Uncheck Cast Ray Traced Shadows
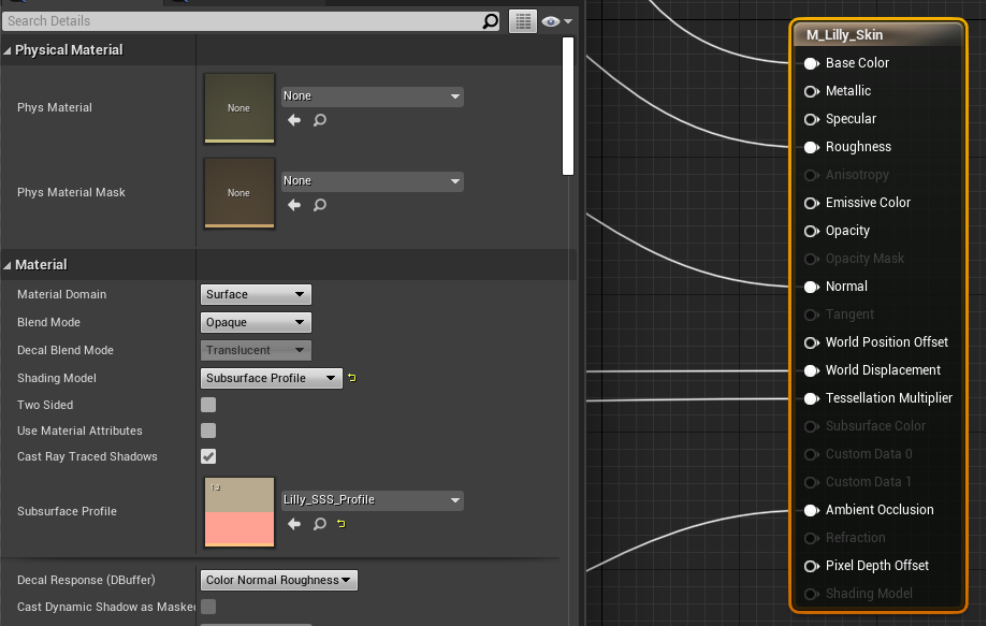Viewport: 986px width, 626px height. pos(208,457)
